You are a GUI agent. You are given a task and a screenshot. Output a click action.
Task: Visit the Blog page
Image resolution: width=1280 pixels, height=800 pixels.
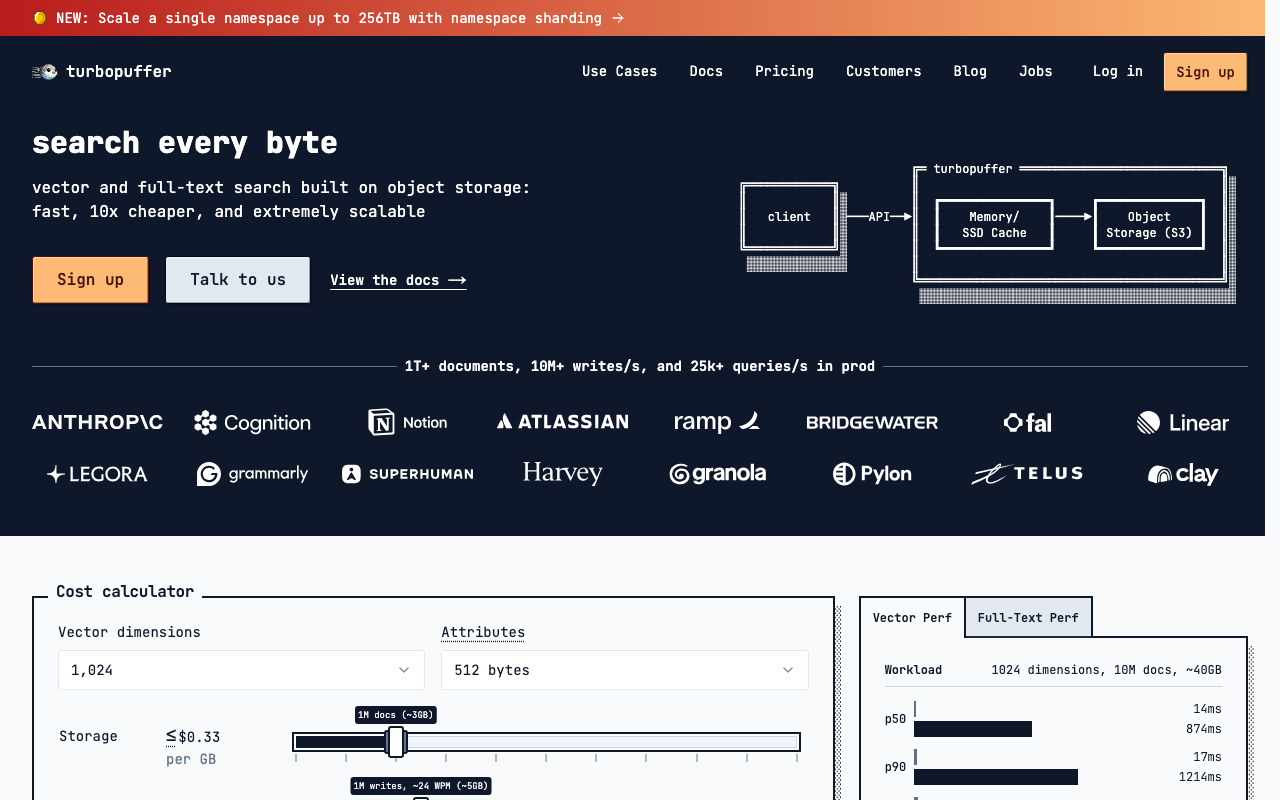pyautogui.click(x=970, y=72)
